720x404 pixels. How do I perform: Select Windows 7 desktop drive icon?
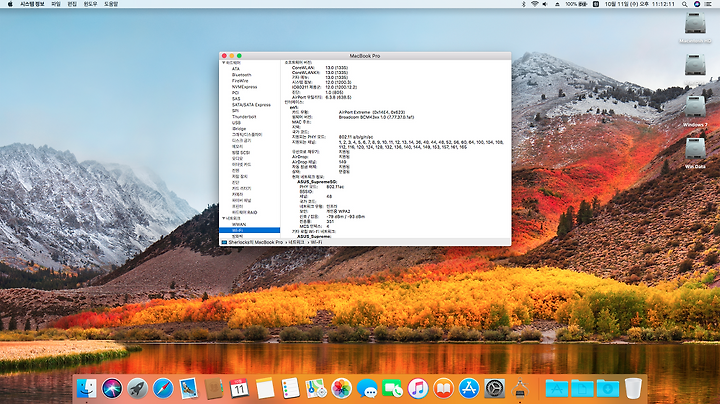click(x=695, y=111)
